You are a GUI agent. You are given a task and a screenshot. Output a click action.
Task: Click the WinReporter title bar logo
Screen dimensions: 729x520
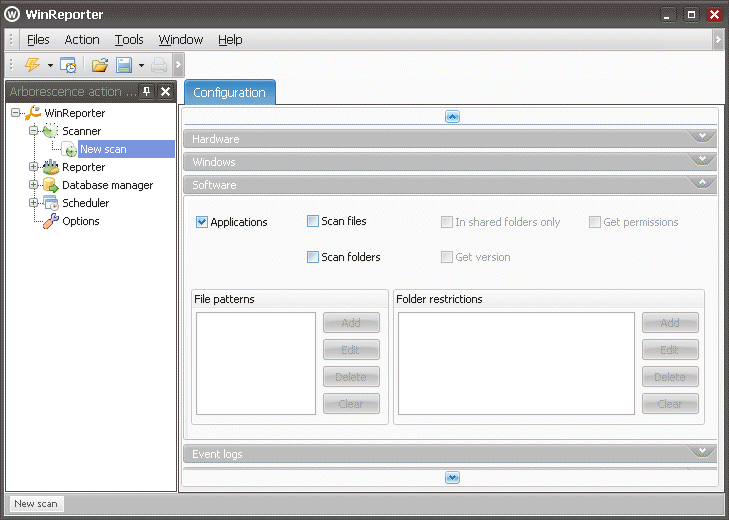click(x=12, y=14)
